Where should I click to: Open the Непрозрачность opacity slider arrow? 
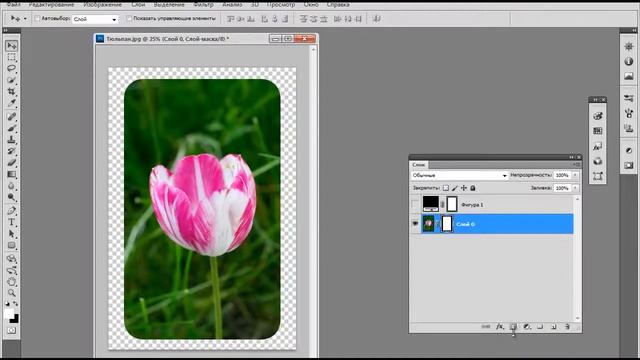(x=576, y=175)
